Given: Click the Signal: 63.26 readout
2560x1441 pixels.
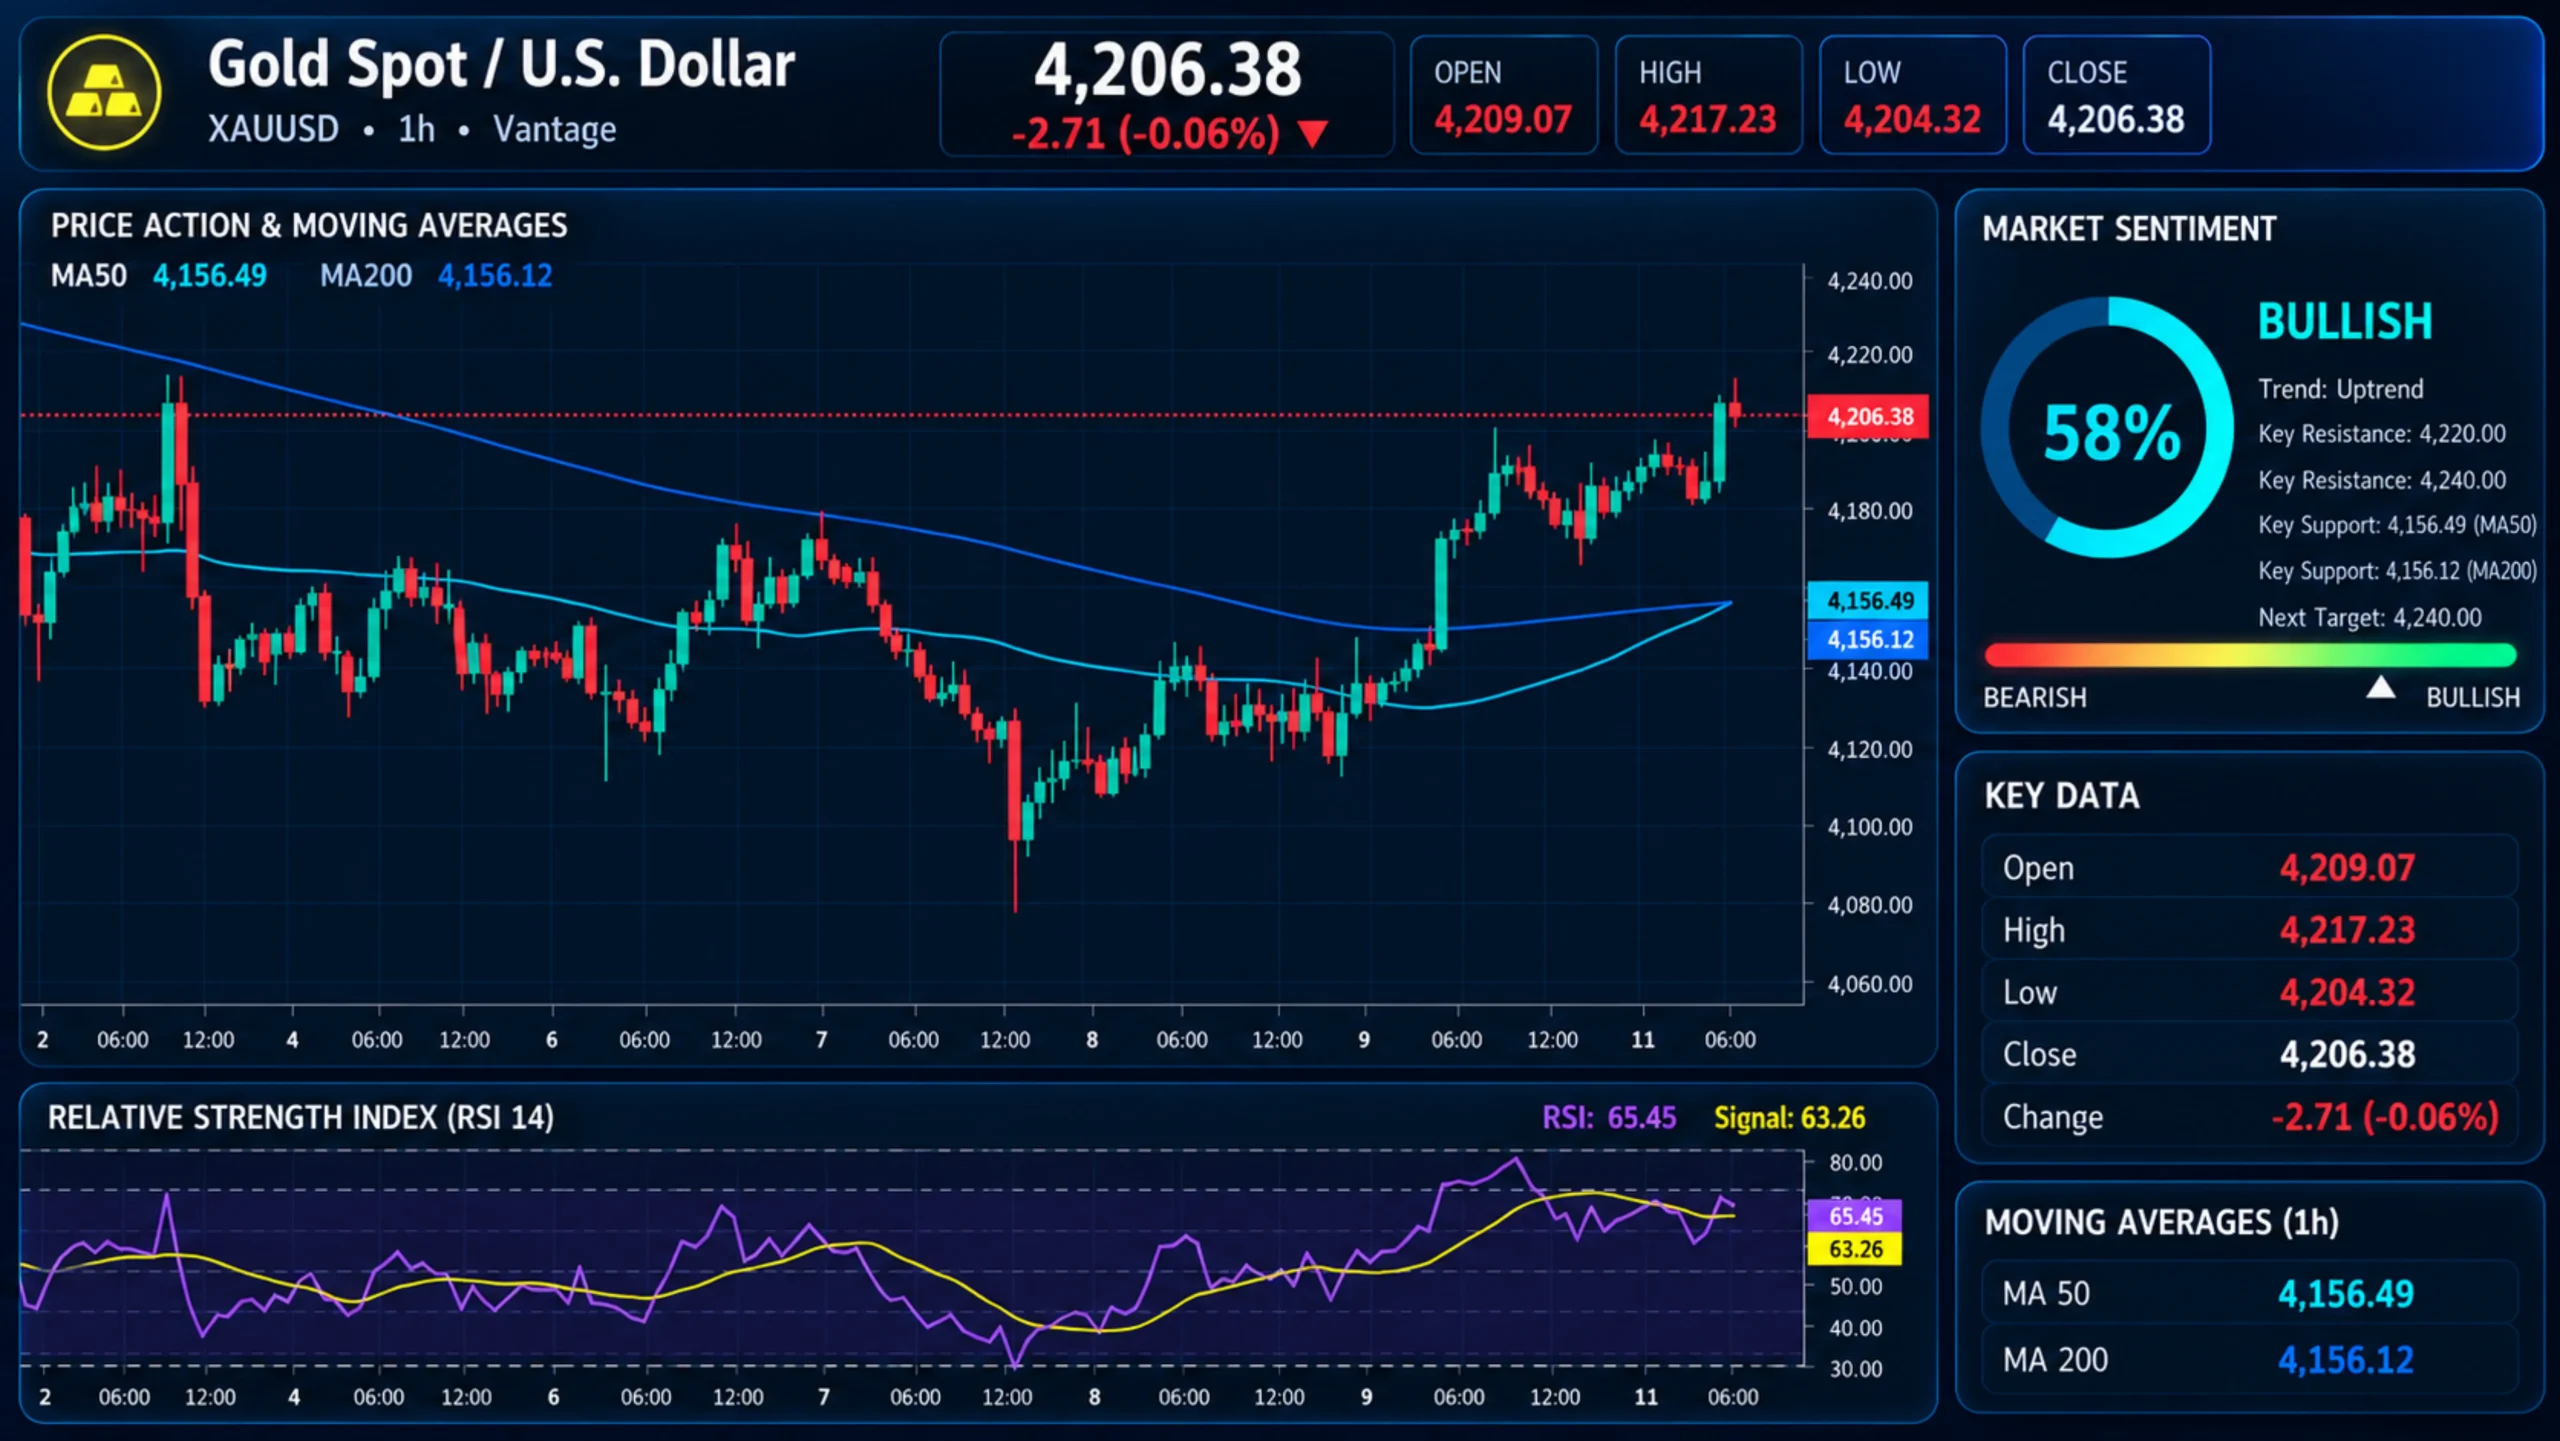Looking at the screenshot, I should coord(1789,1117).
